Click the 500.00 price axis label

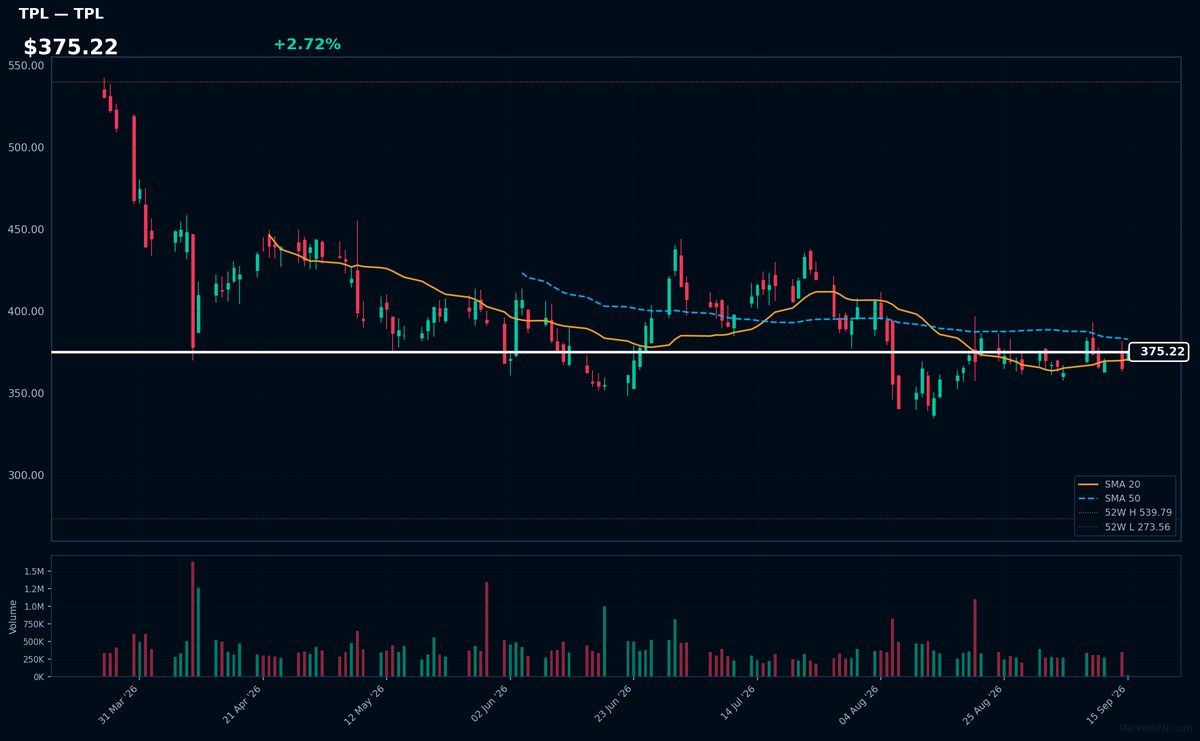point(26,148)
